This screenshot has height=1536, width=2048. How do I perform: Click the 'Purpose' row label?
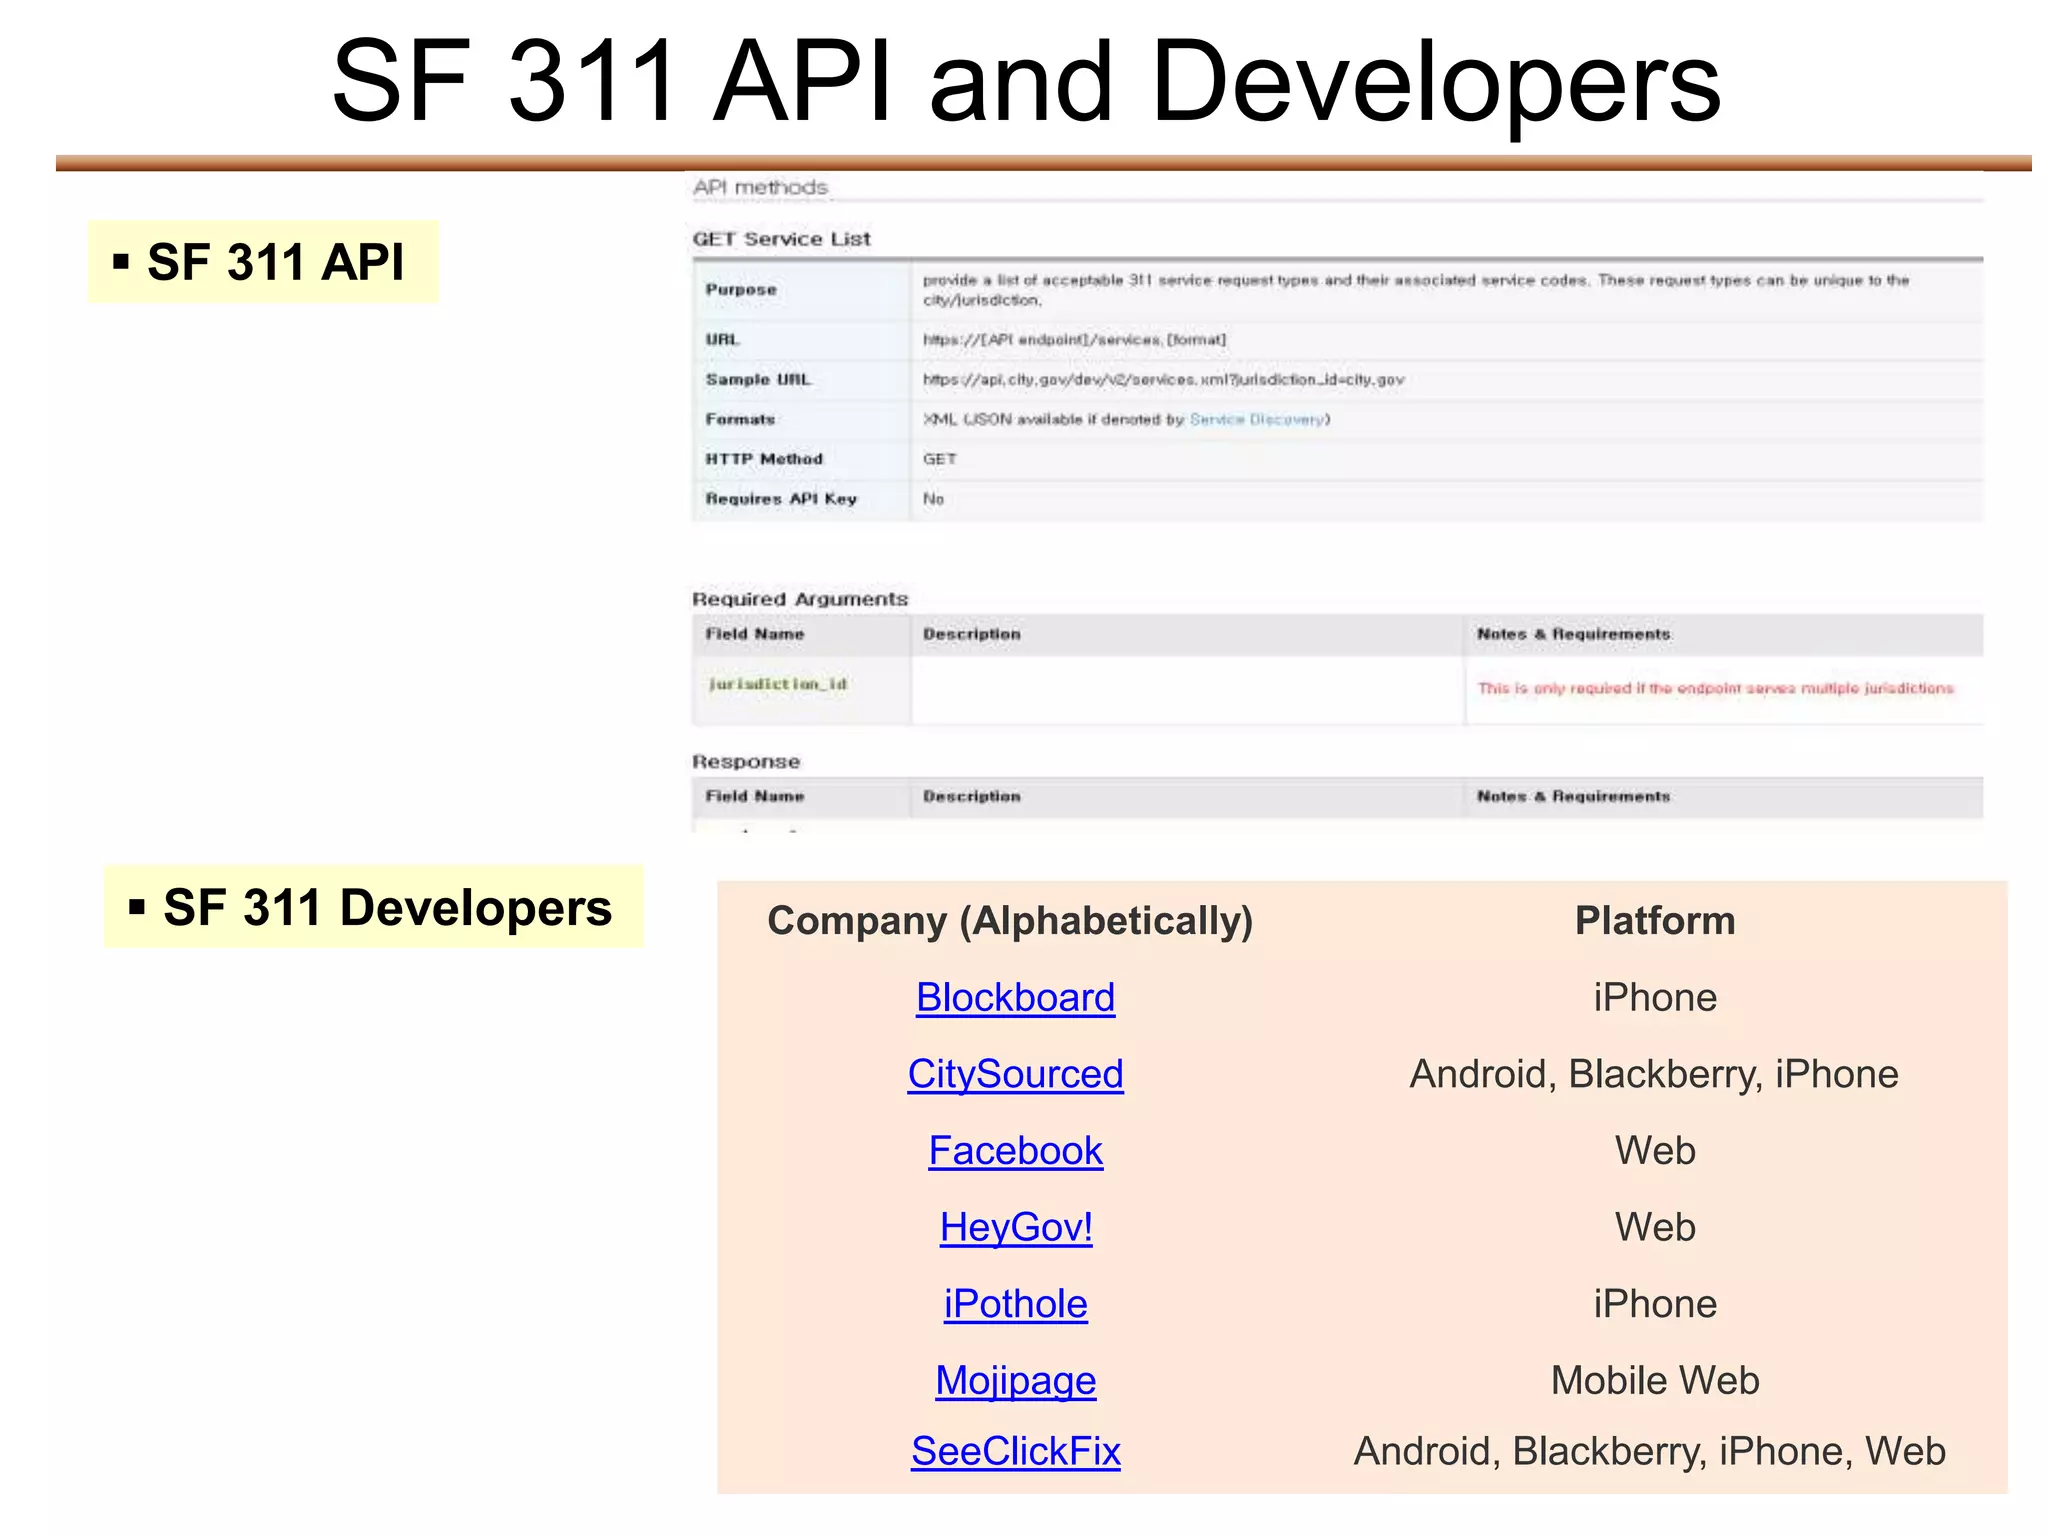(741, 290)
